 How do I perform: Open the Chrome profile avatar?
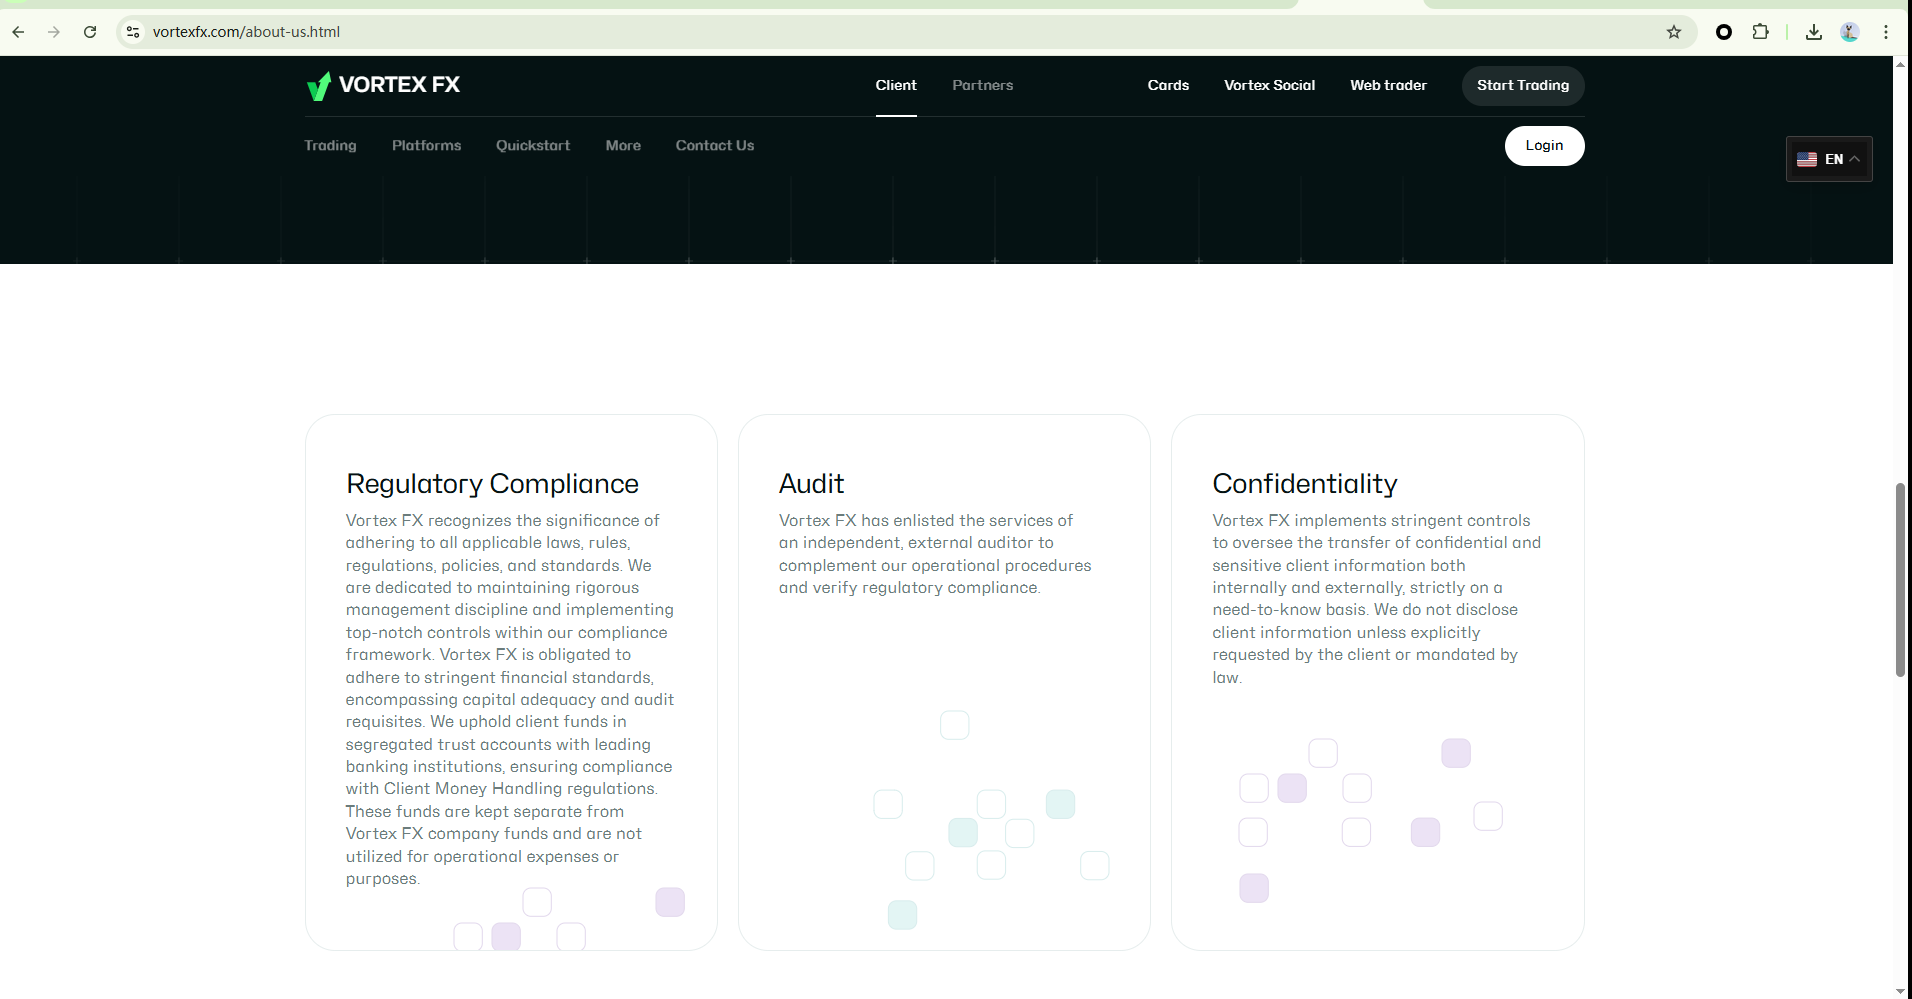pos(1850,32)
